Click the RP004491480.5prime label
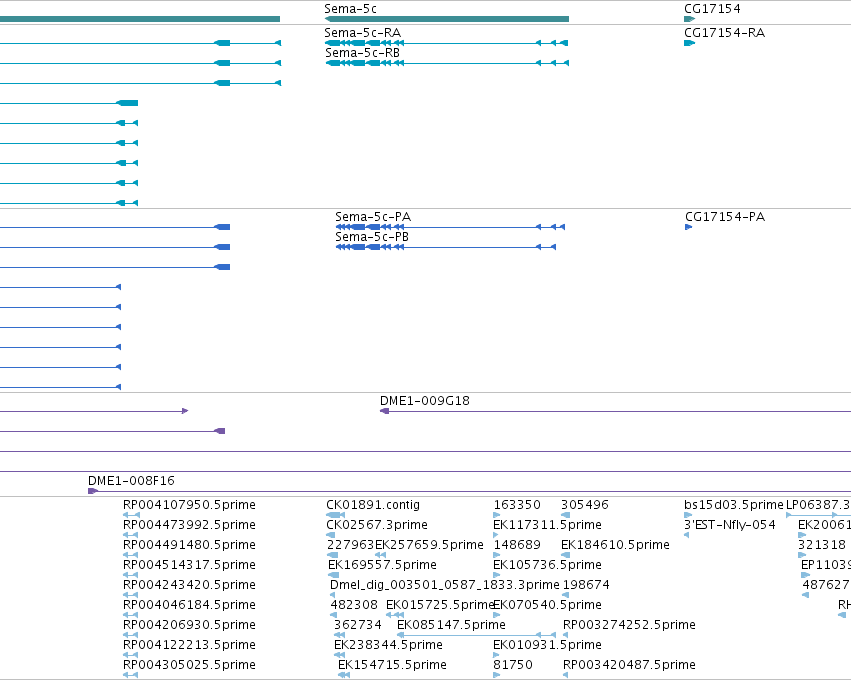 [189, 545]
